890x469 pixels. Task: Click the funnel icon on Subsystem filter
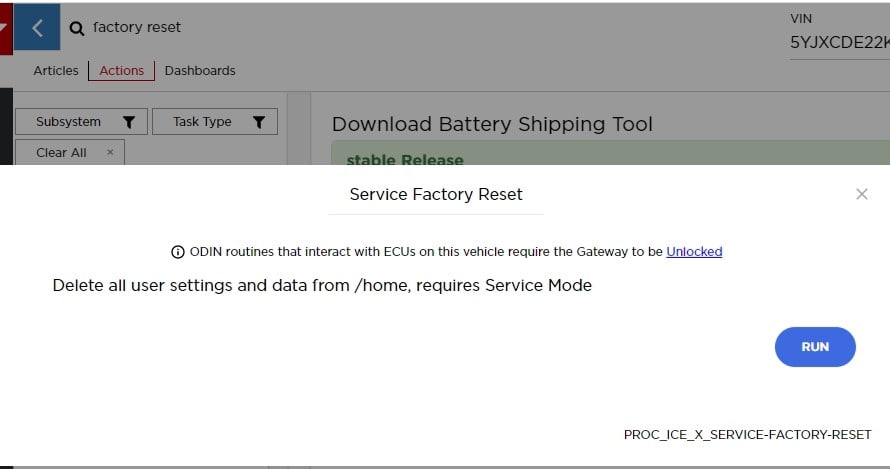[x=129, y=122]
